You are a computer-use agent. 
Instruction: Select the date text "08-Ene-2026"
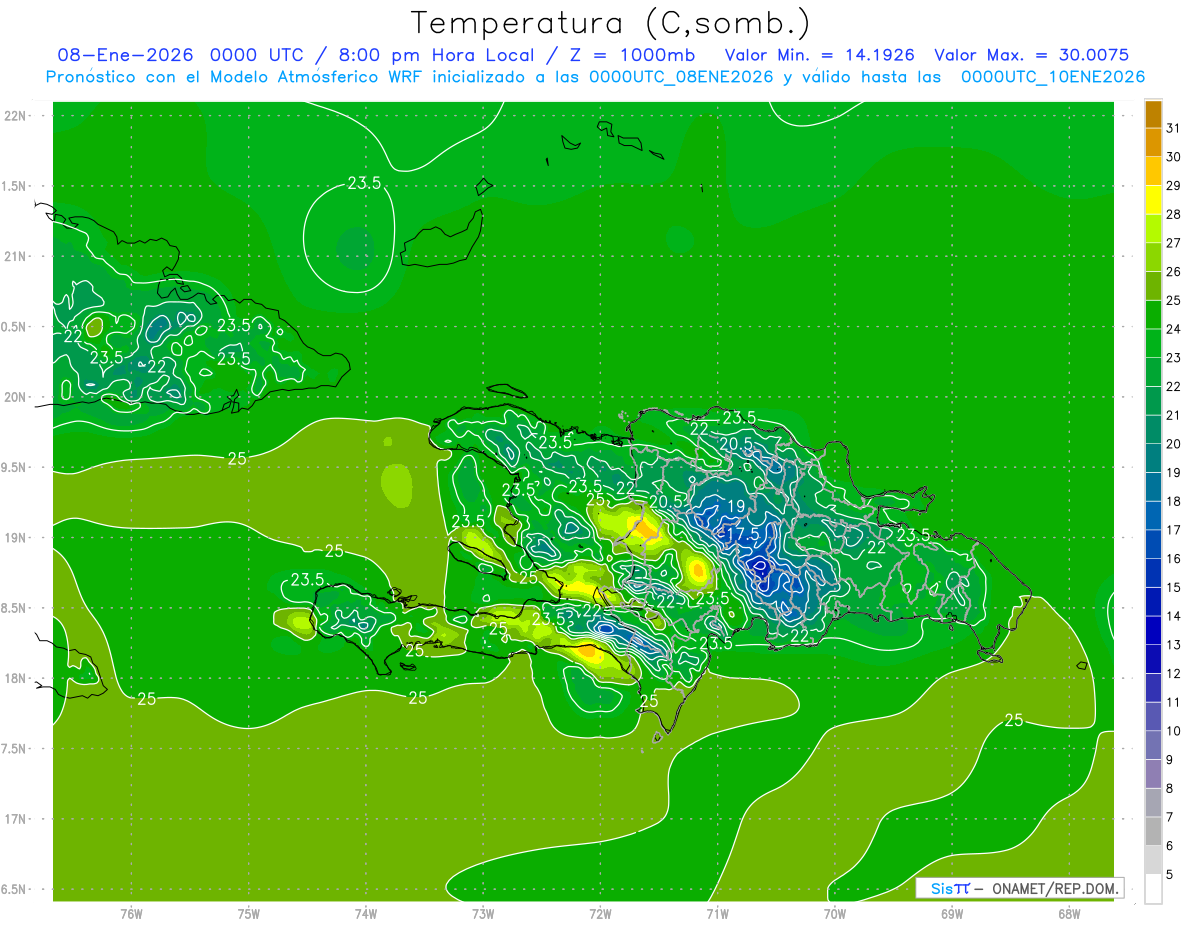click(126, 55)
